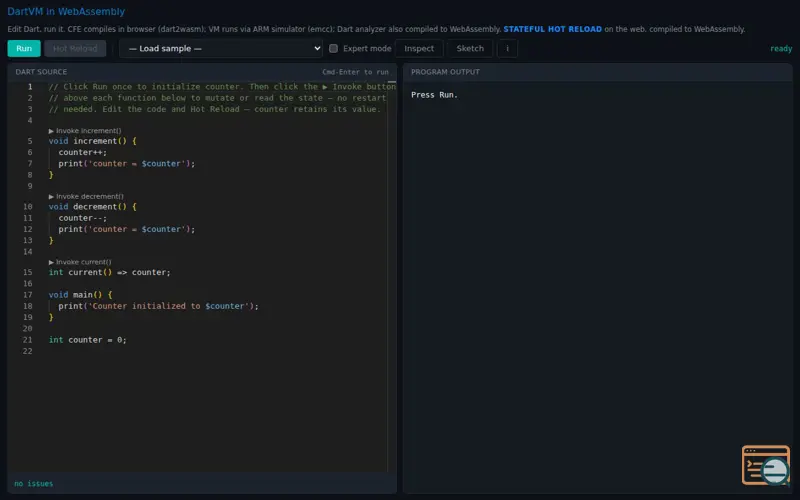
Task: Click the 'int current() => counter;' line
Action: pos(110,272)
